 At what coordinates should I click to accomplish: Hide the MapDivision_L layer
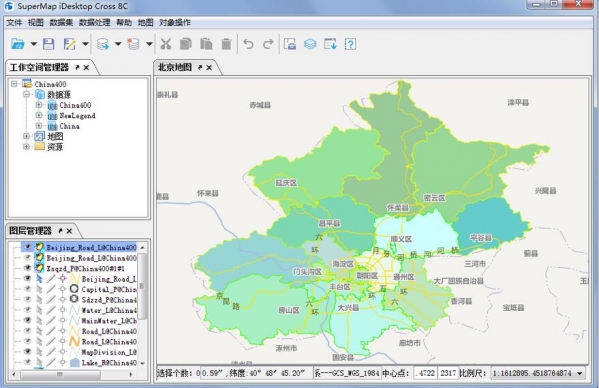pos(27,352)
